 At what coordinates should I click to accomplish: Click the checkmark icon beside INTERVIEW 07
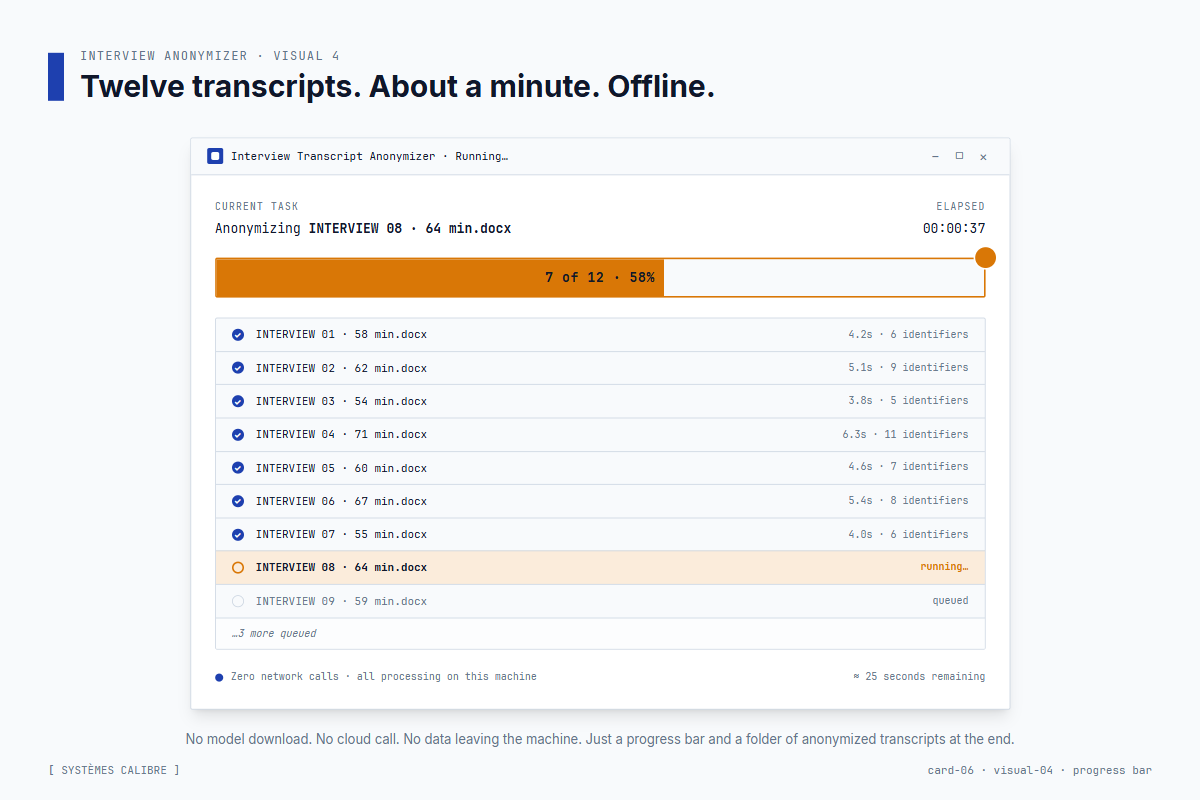pyautogui.click(x=237, y=533)
